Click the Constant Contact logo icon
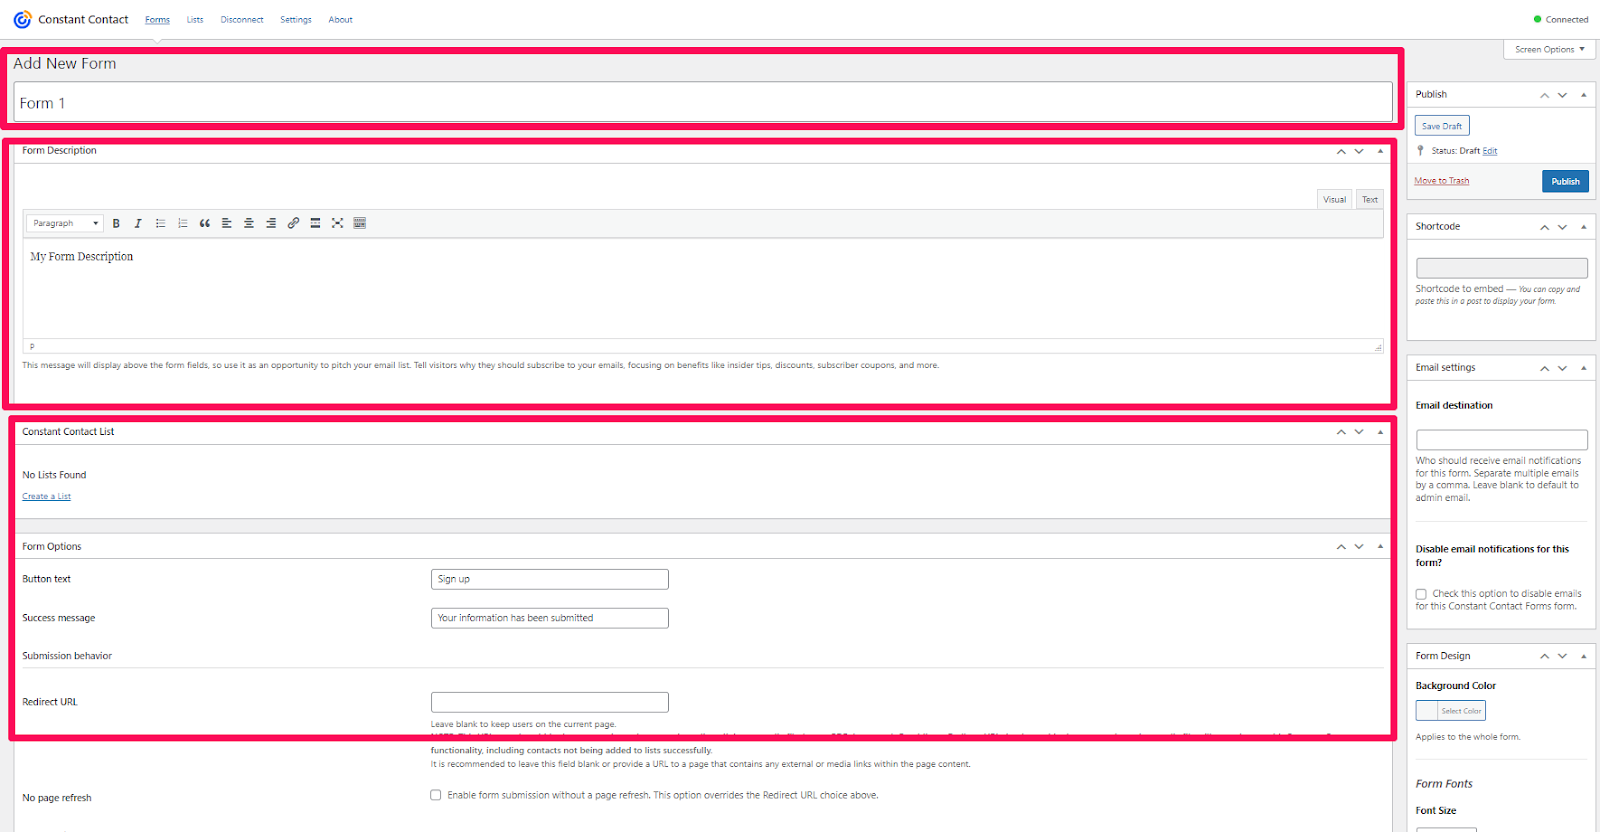This screenshot has width=1600, height=832. pyautogui.click(x=22, y=19)
